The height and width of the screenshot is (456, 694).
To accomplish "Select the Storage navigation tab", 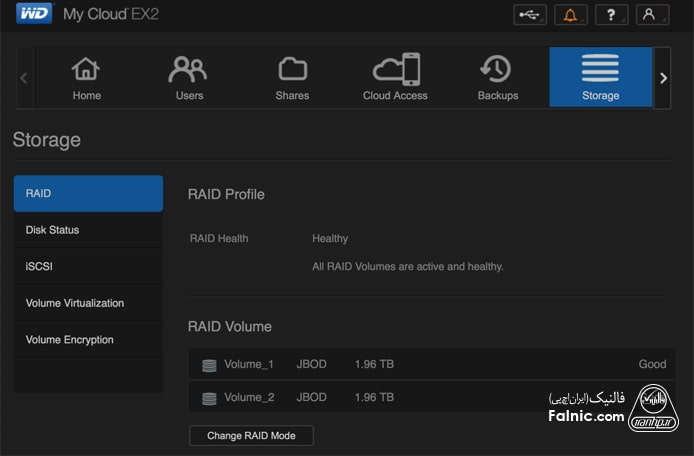I will tap(600, 77).
